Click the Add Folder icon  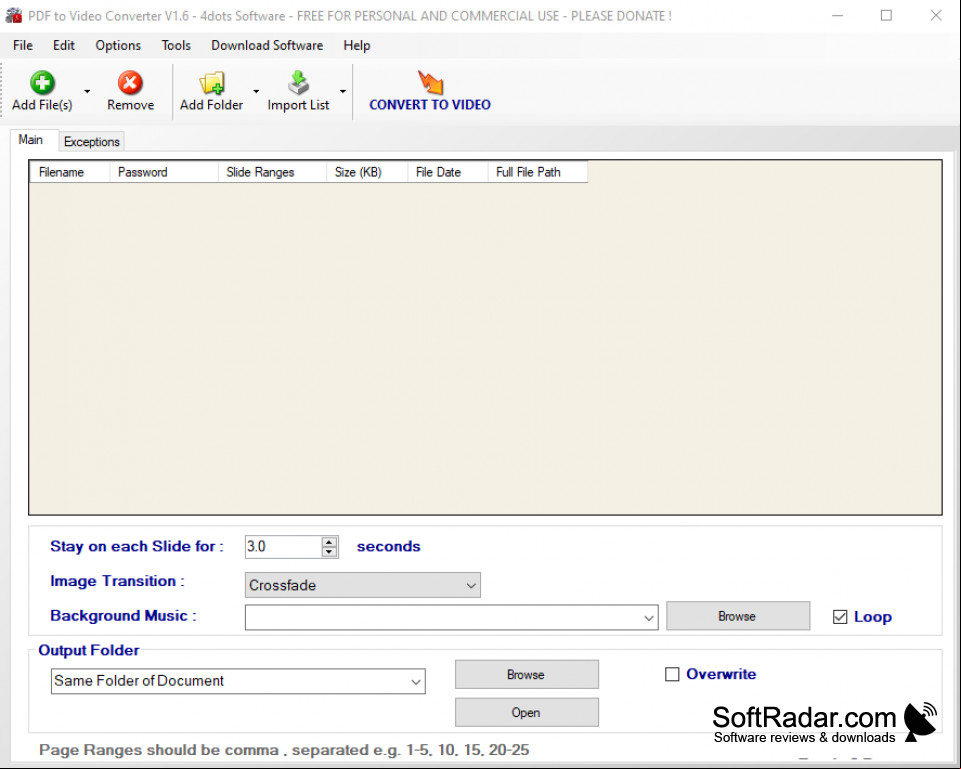[x=211, y=83]
